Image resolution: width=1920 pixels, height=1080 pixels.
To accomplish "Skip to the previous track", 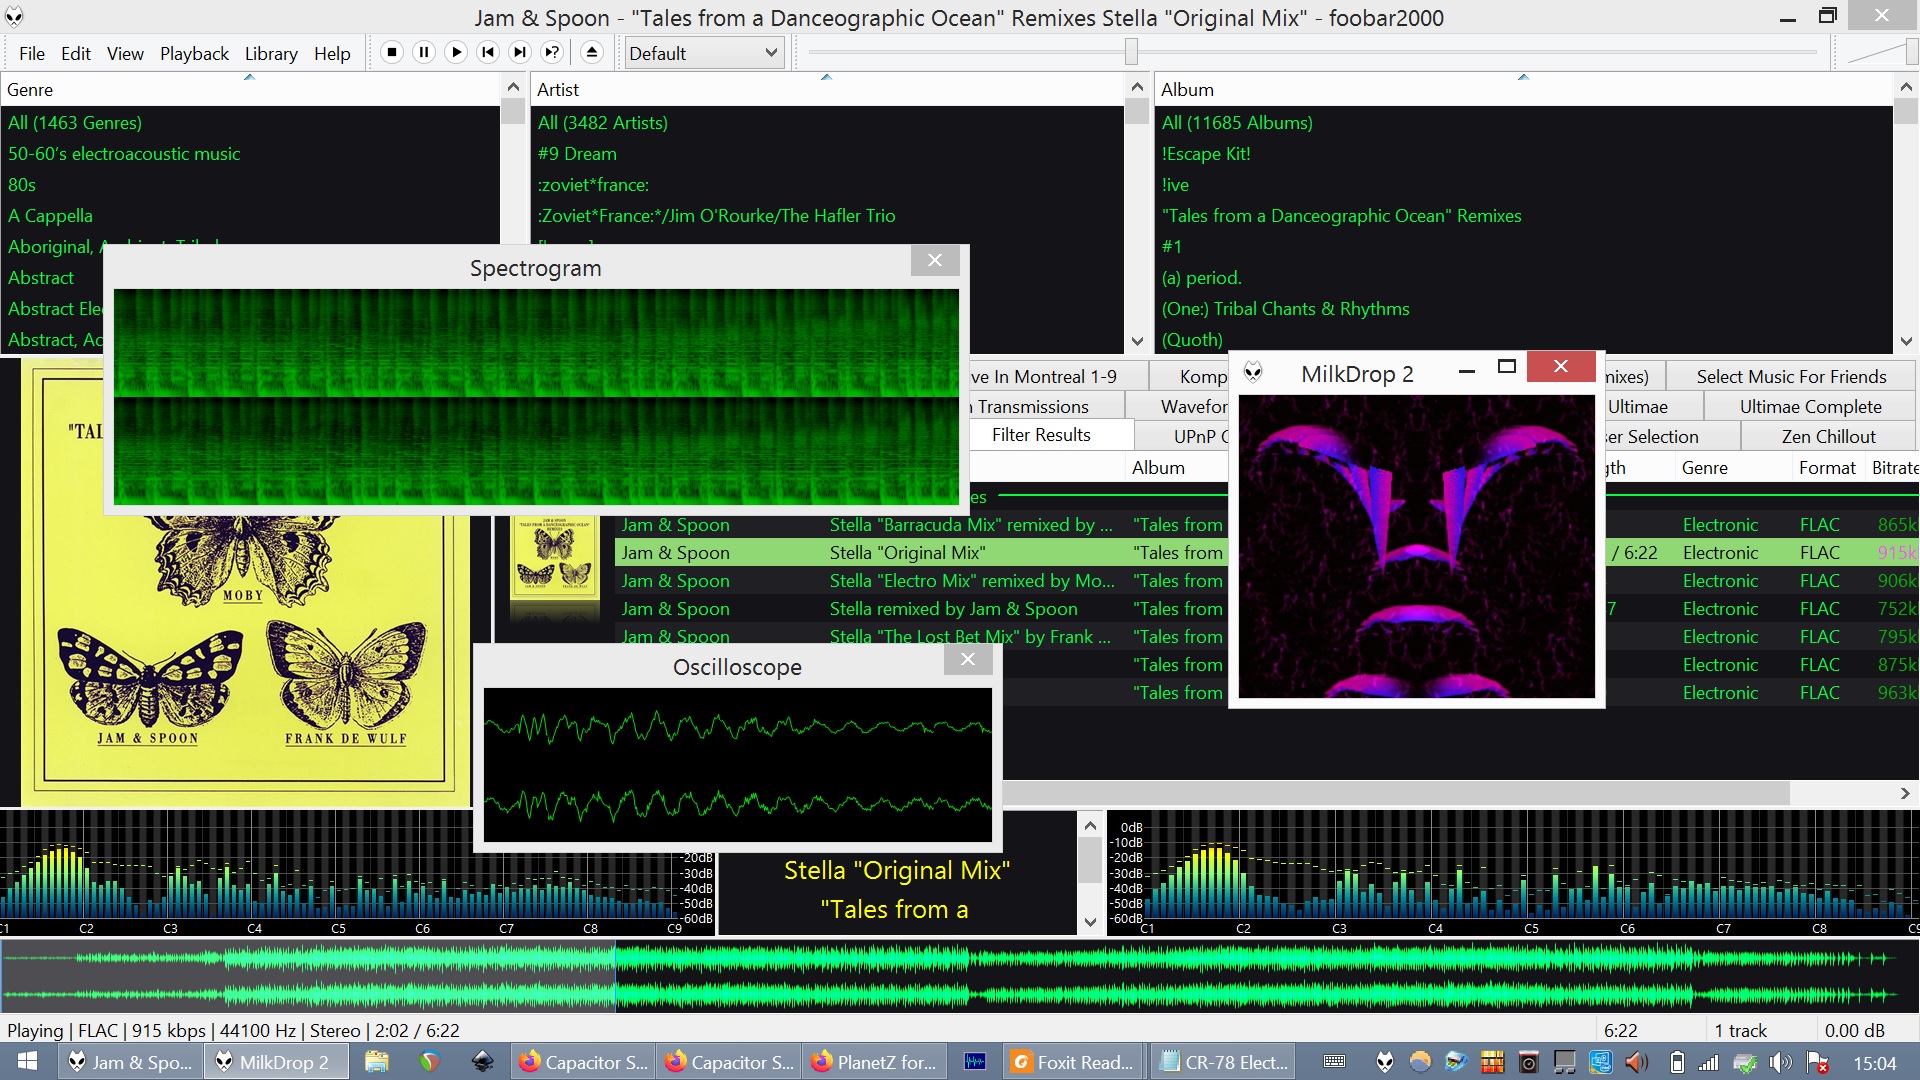I will 488,52.
